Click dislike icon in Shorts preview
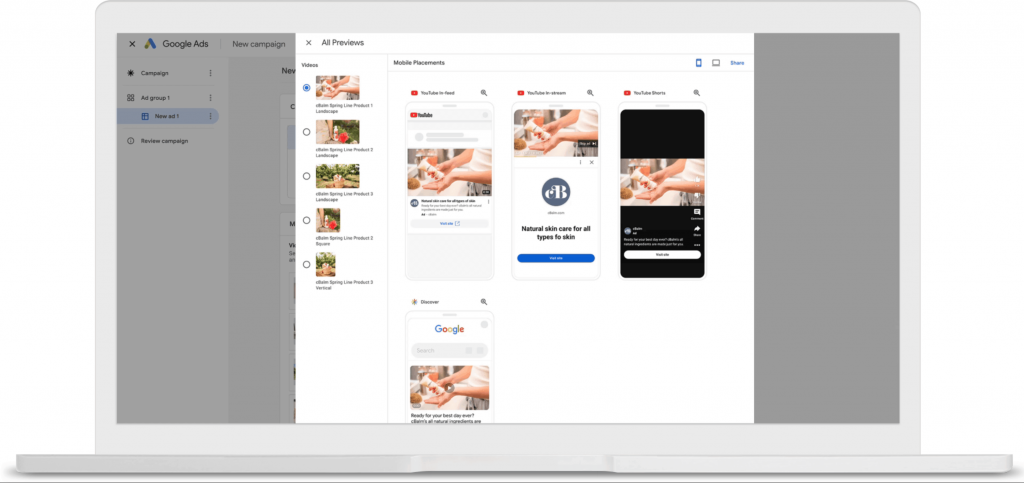The image size is (1024, 483). click(697, 195)
